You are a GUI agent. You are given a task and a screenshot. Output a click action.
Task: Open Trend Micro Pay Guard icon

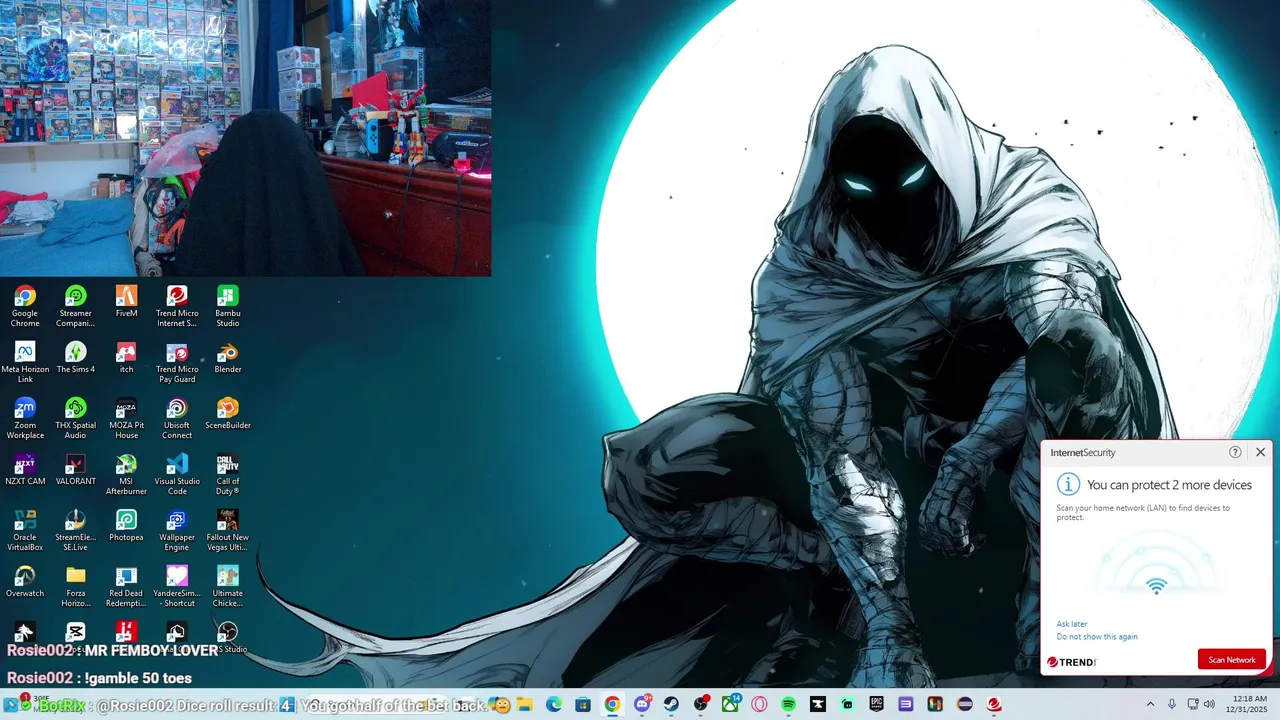pyautogui.click(x=177, y=362)
